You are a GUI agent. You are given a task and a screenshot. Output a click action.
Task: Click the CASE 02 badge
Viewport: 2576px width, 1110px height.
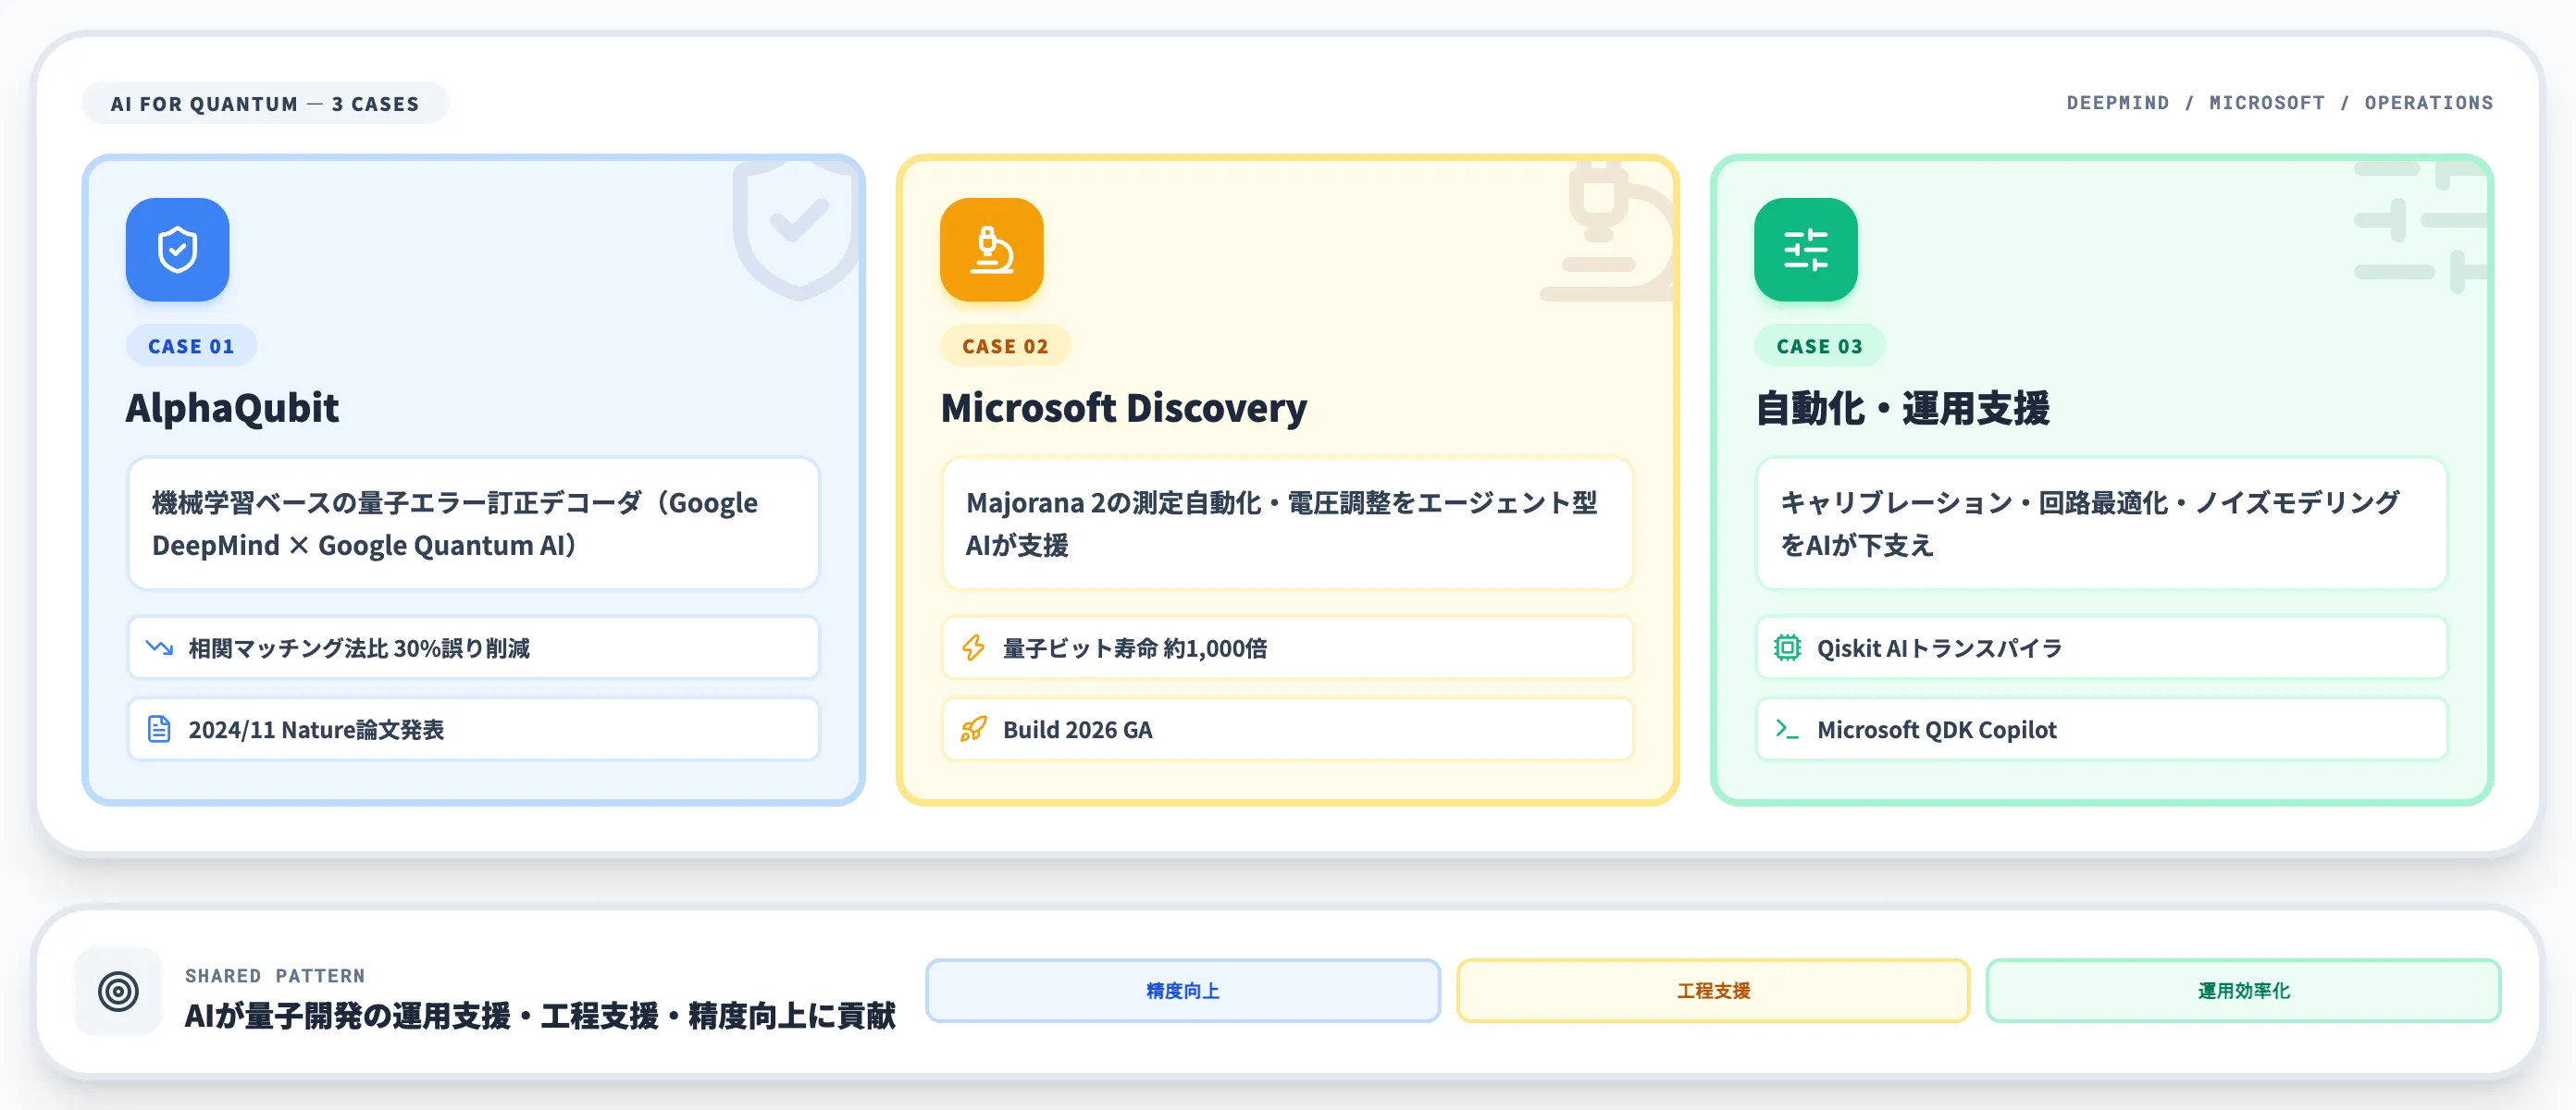tap(1005, 346)
